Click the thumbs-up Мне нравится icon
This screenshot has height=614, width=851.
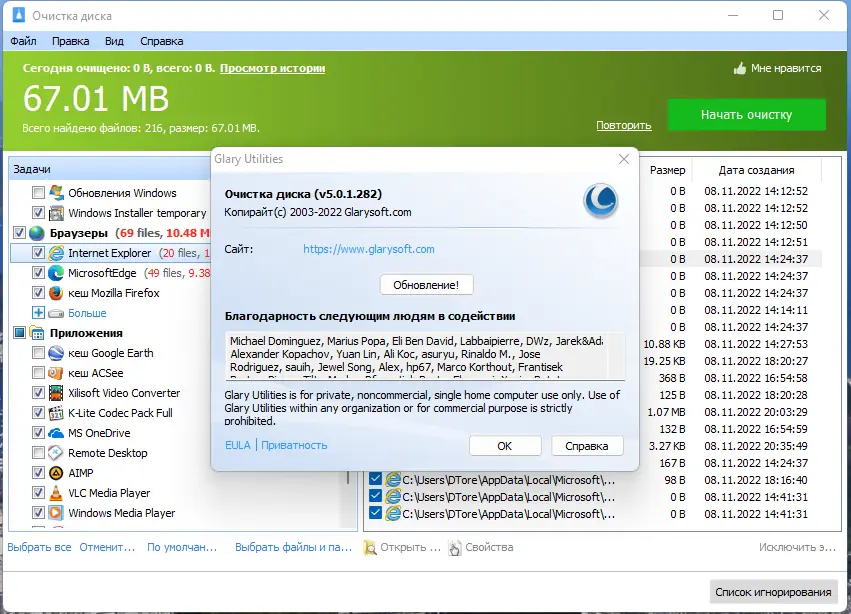pos(738,68)
